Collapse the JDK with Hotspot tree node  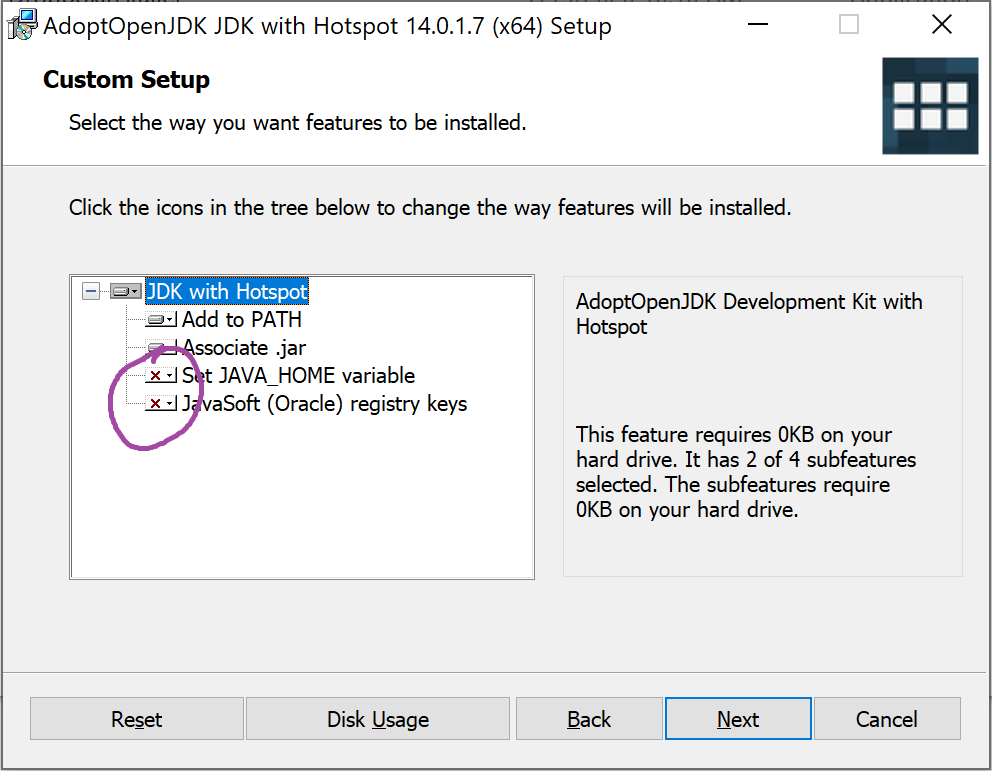tap(91, 292)
